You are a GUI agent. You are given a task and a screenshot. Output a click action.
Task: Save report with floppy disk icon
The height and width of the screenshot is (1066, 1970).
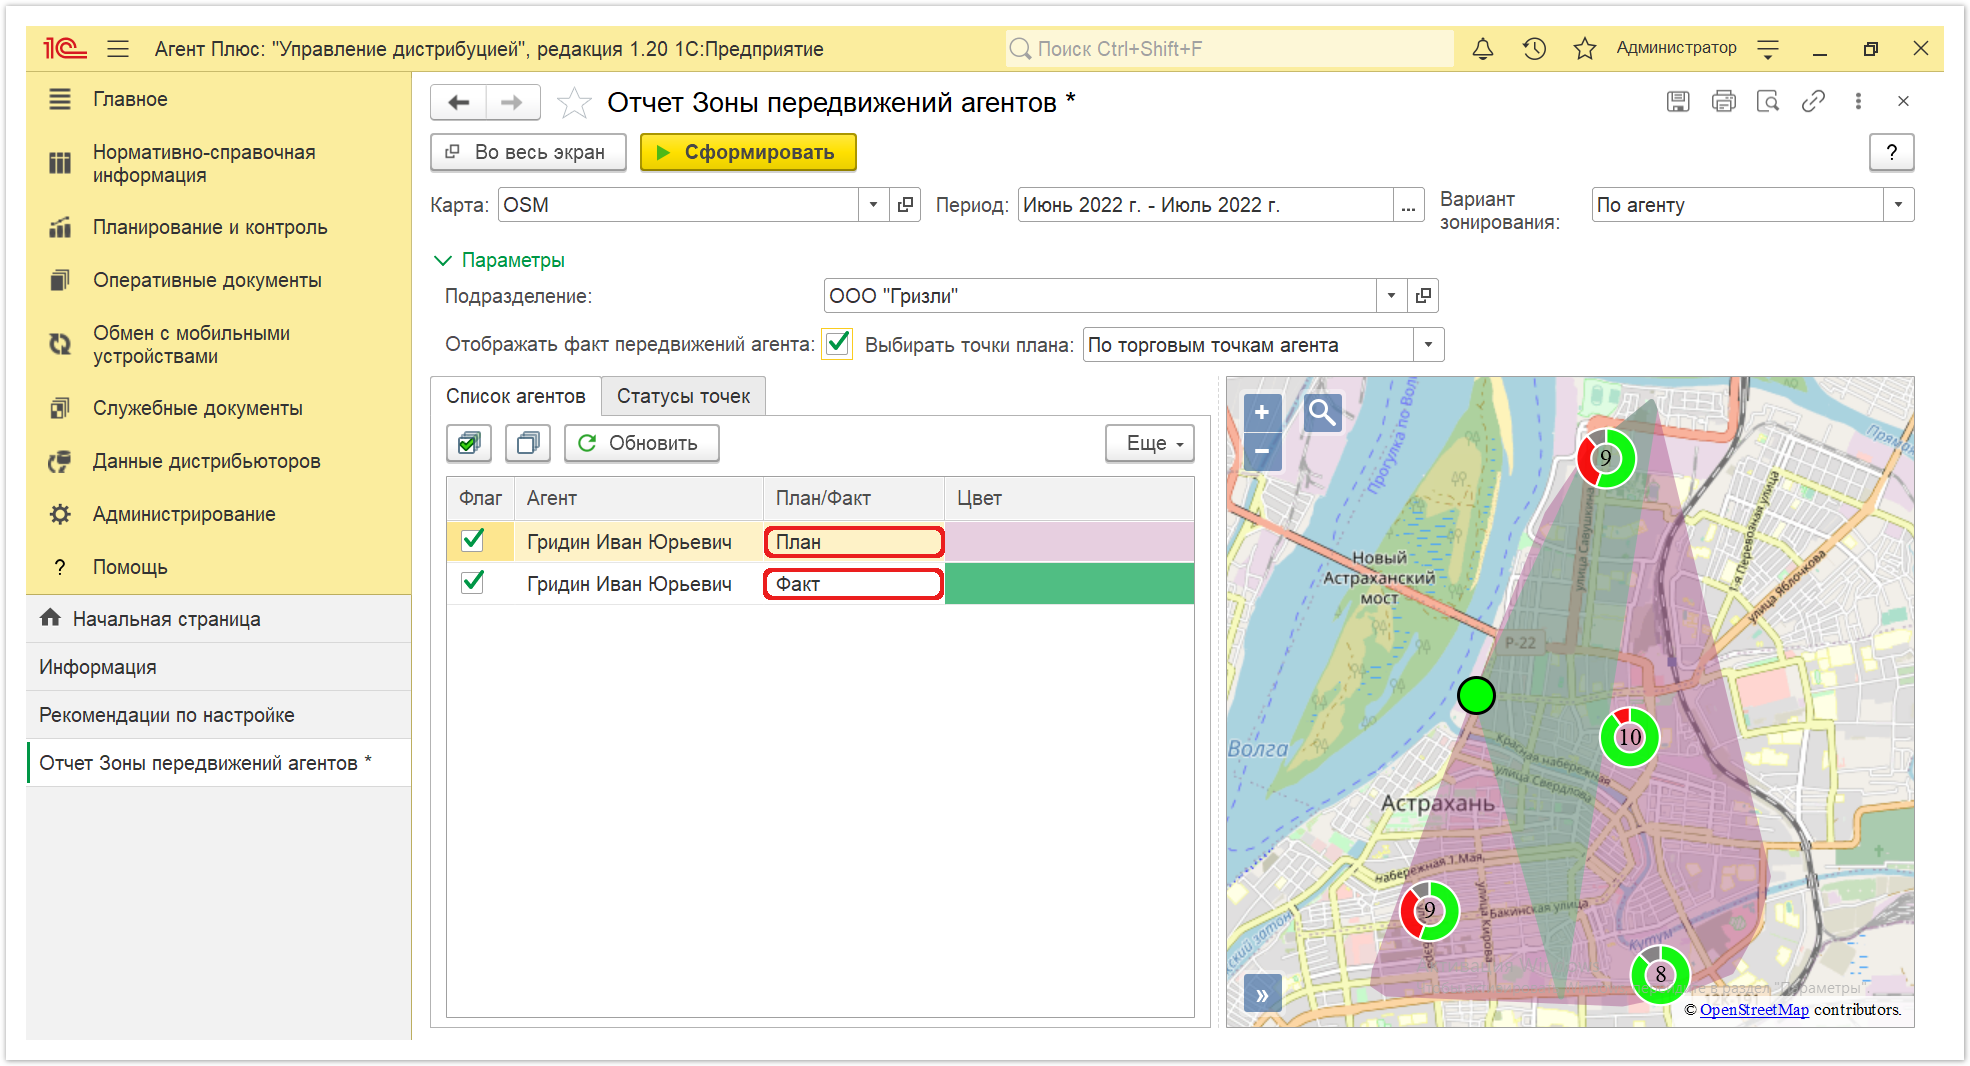(x=1678, y=101)
